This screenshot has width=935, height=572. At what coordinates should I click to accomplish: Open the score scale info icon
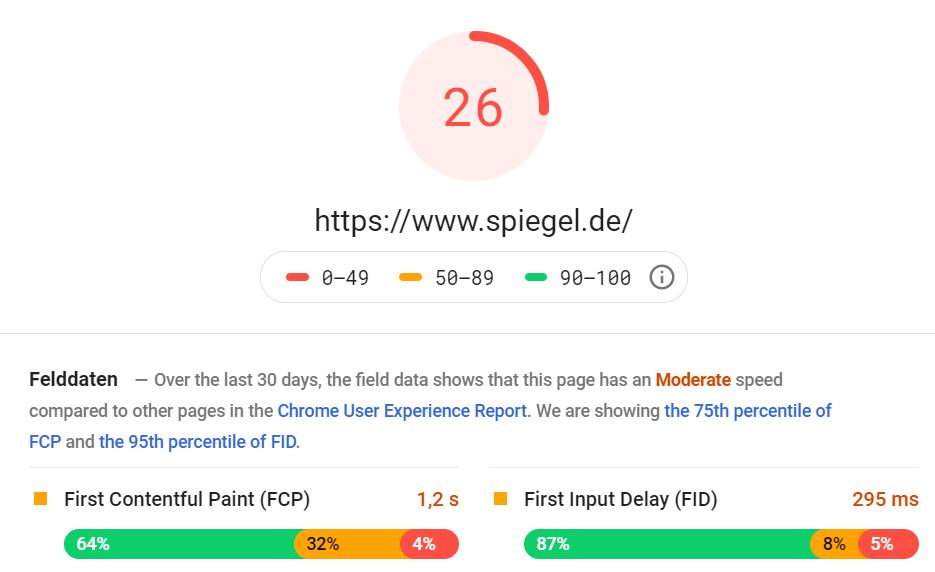(661, 277)
